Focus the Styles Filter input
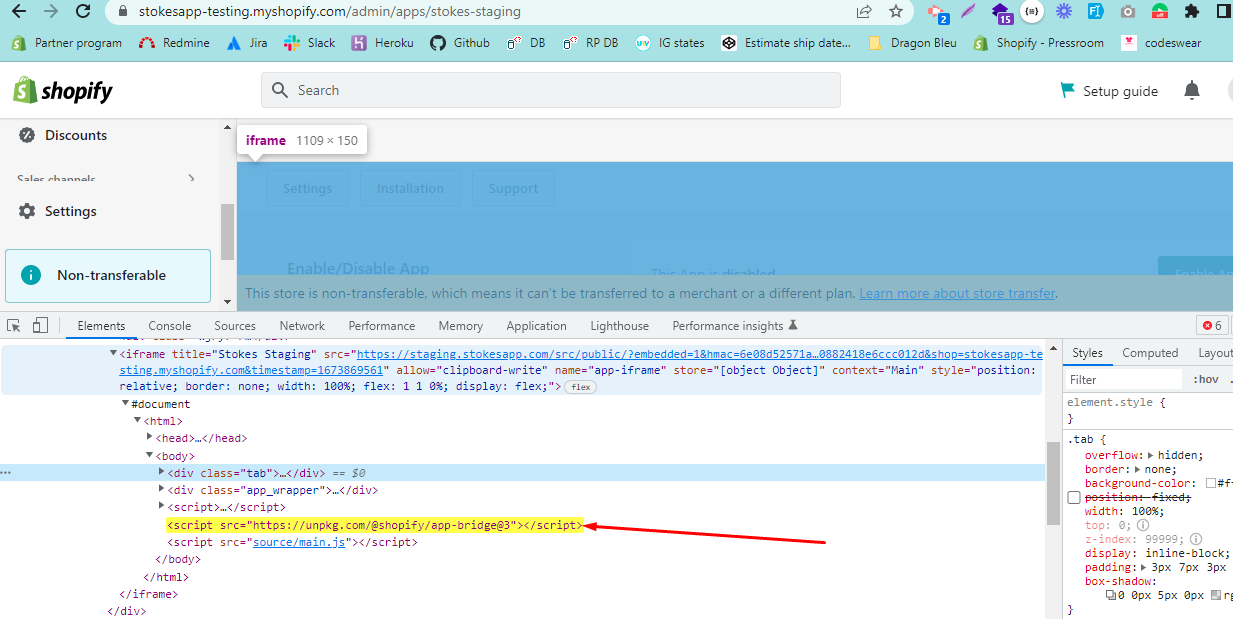Image resolution: width=1233 pixels, height=619 pixels. pos(1124,380)
